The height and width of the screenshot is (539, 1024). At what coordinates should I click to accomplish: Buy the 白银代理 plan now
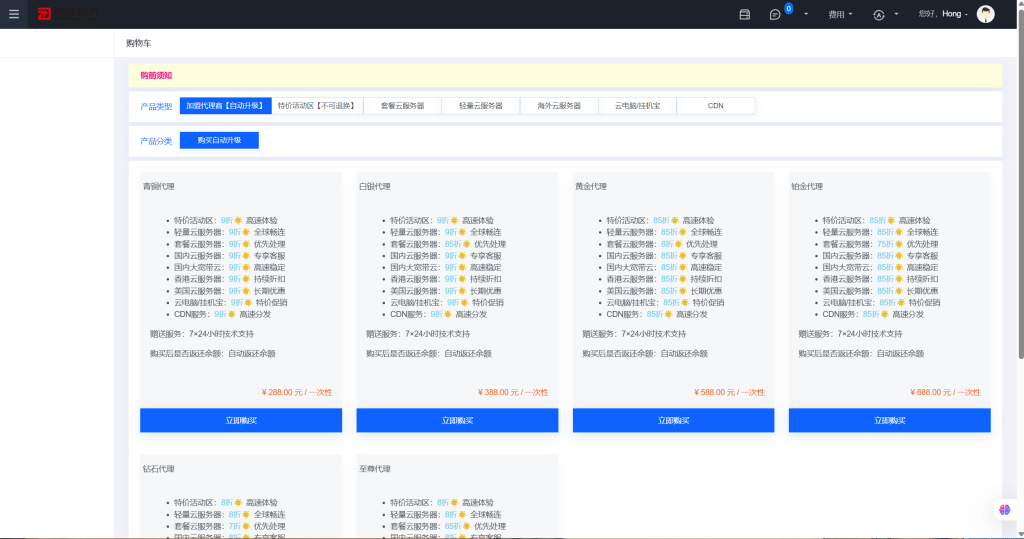pos(457,421)
